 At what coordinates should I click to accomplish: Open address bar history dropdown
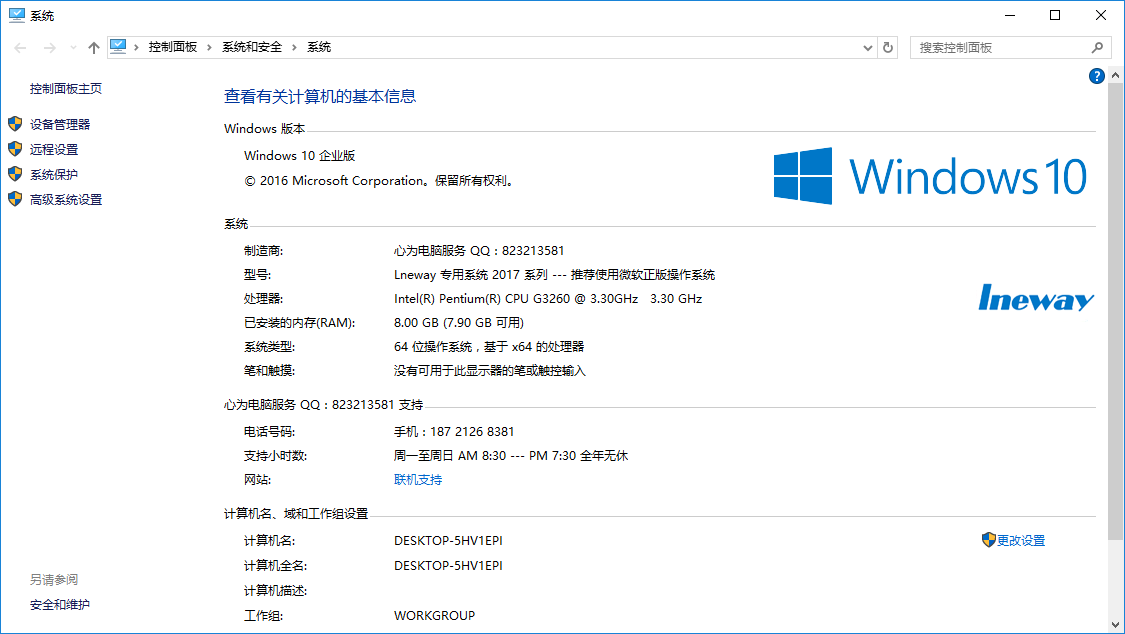867,47
